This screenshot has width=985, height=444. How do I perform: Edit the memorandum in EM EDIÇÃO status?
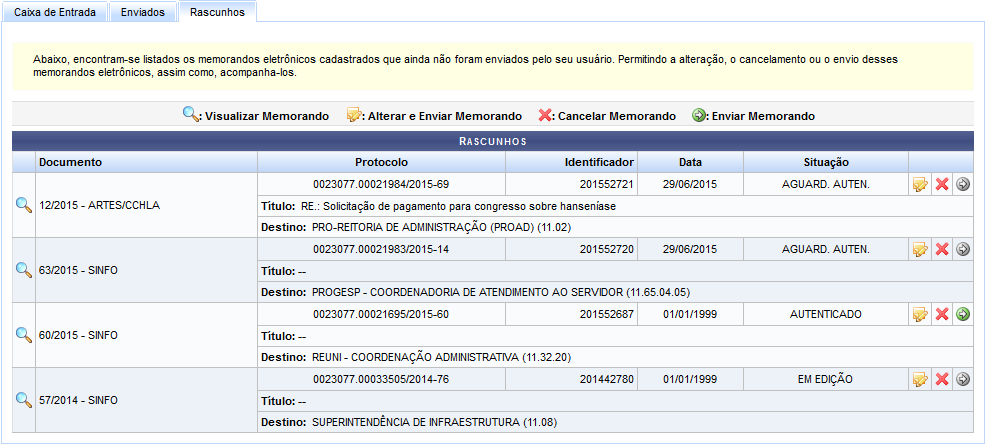click(920, 379)
